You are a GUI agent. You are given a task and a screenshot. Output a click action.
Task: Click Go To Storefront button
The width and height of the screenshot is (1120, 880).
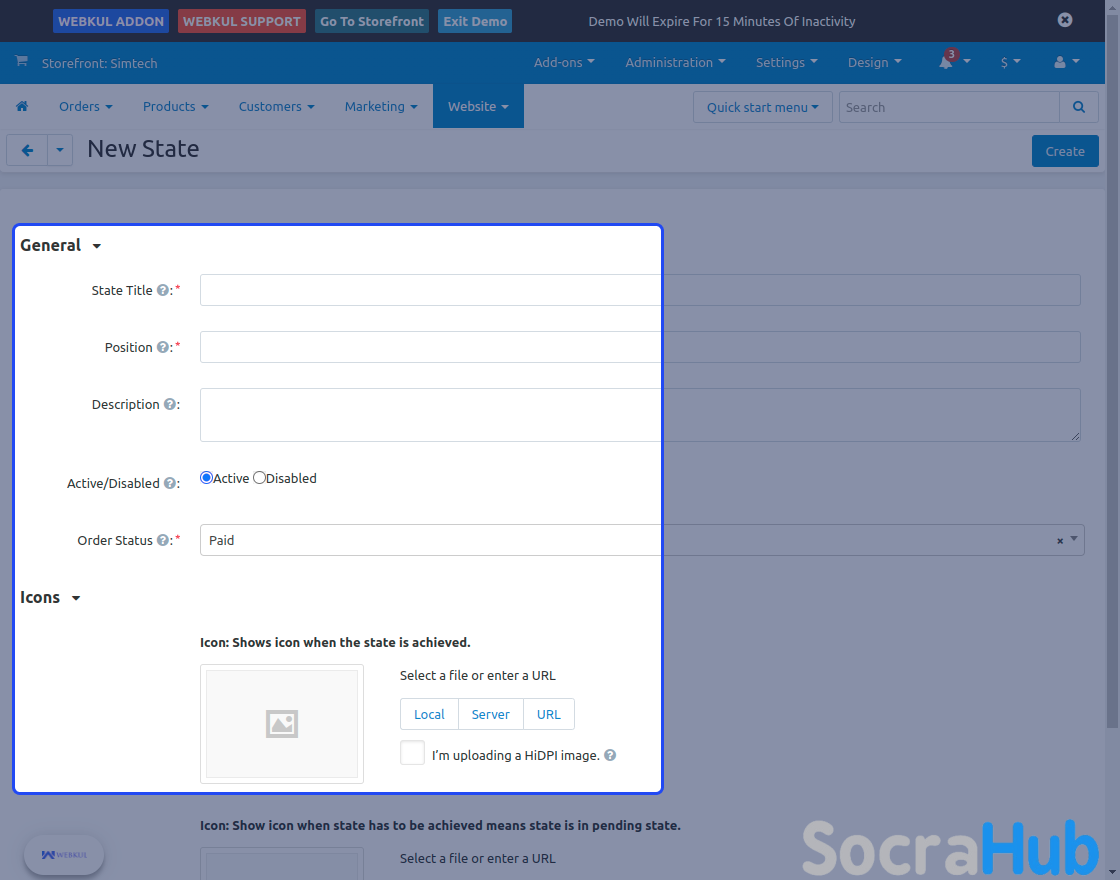[371, 21]
